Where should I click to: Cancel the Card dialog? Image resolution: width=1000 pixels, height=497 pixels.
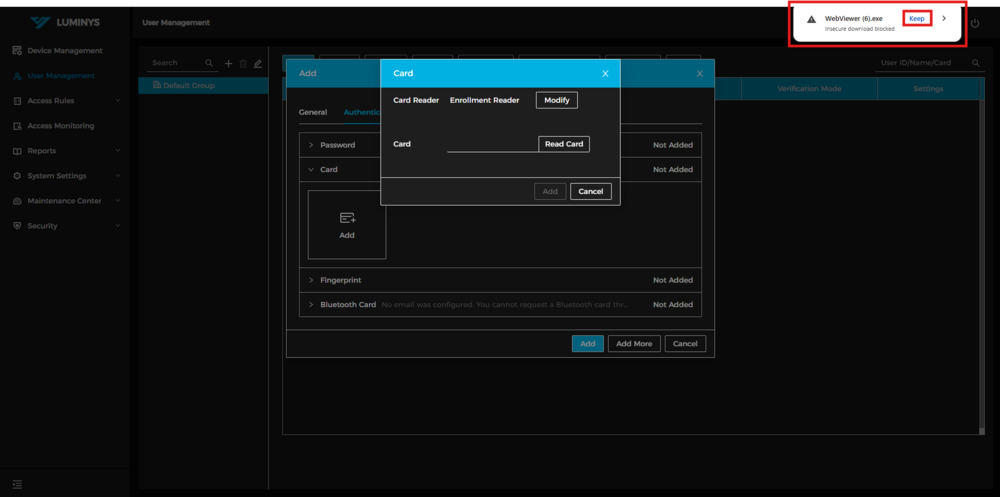click(590, 191)
